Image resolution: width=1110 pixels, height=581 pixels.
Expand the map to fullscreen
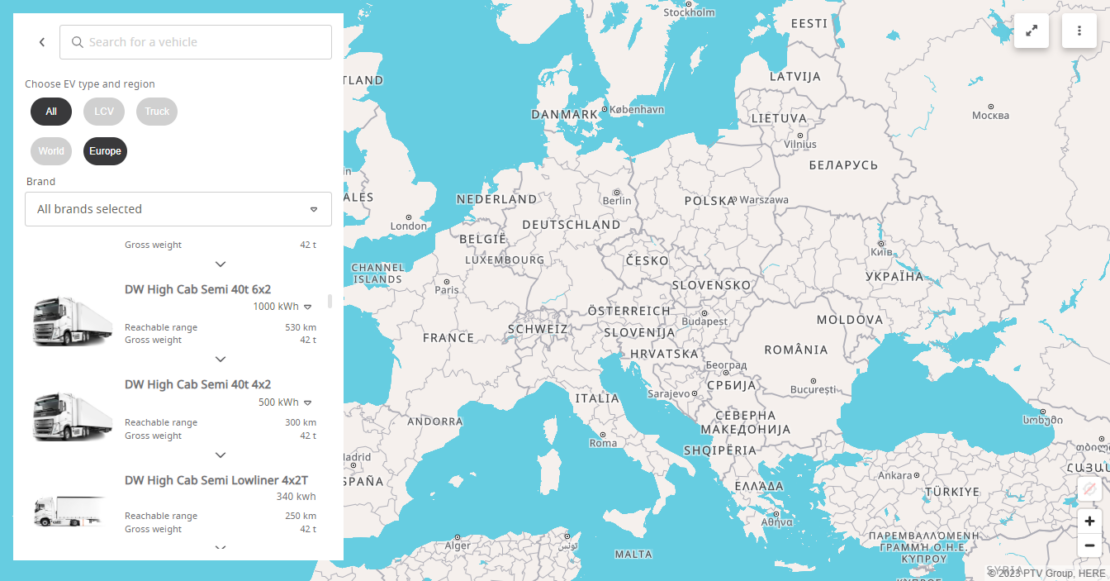click(x=1032, y=31)
